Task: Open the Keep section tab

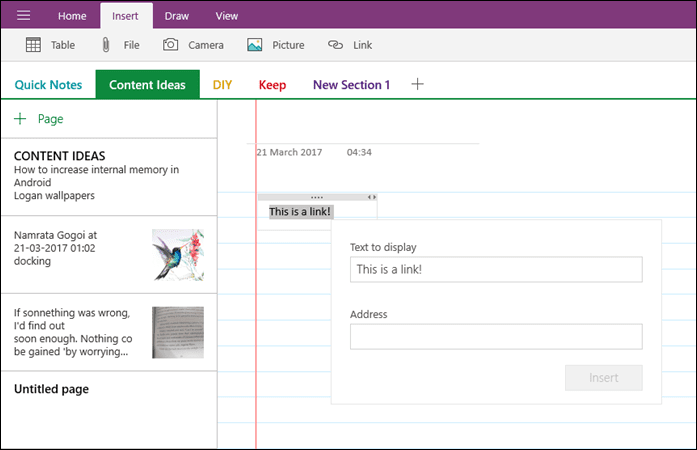Action: 272,84
